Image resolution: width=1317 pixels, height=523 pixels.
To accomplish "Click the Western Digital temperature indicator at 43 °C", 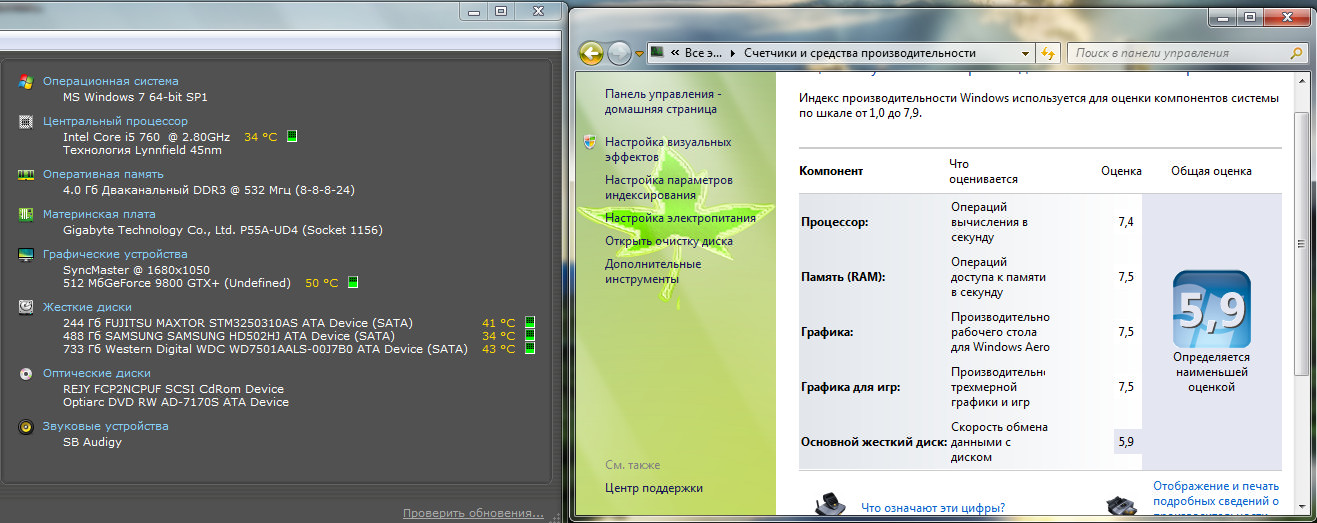I will click(x=530, y=348).
